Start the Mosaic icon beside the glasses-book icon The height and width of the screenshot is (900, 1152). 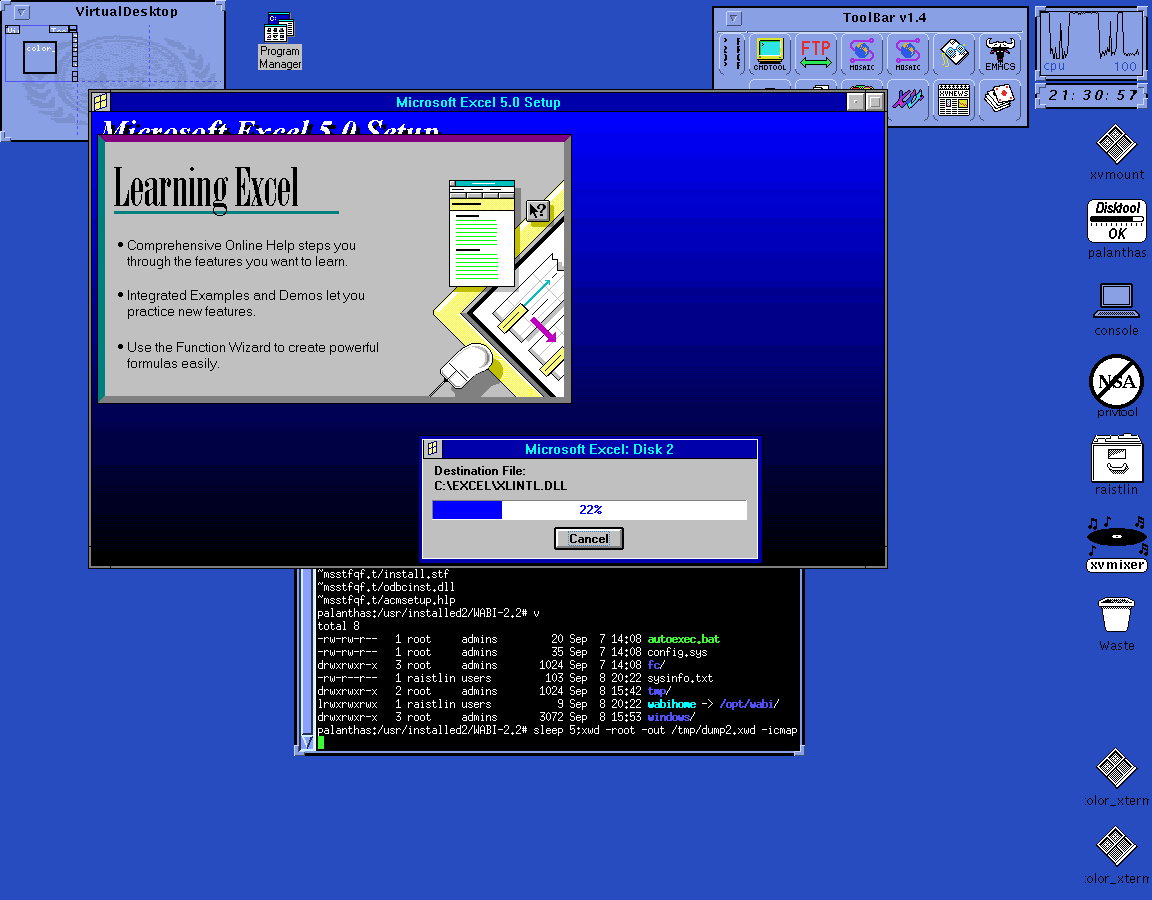(908, 54)
